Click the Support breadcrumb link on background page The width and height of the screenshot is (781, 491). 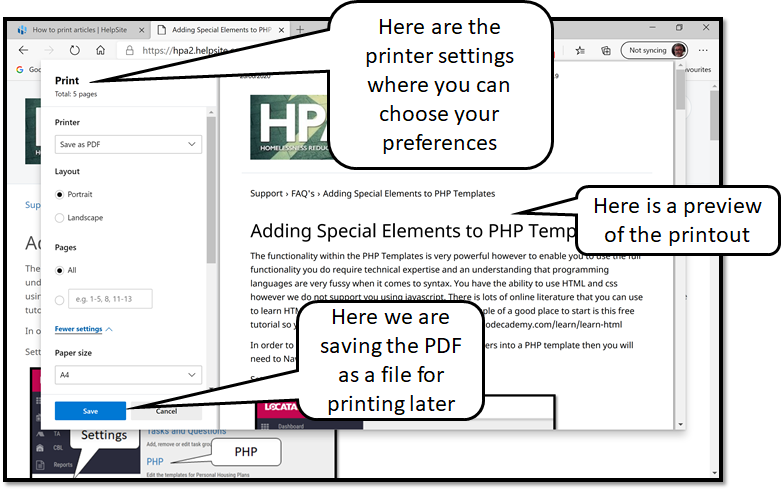point(33,205)
